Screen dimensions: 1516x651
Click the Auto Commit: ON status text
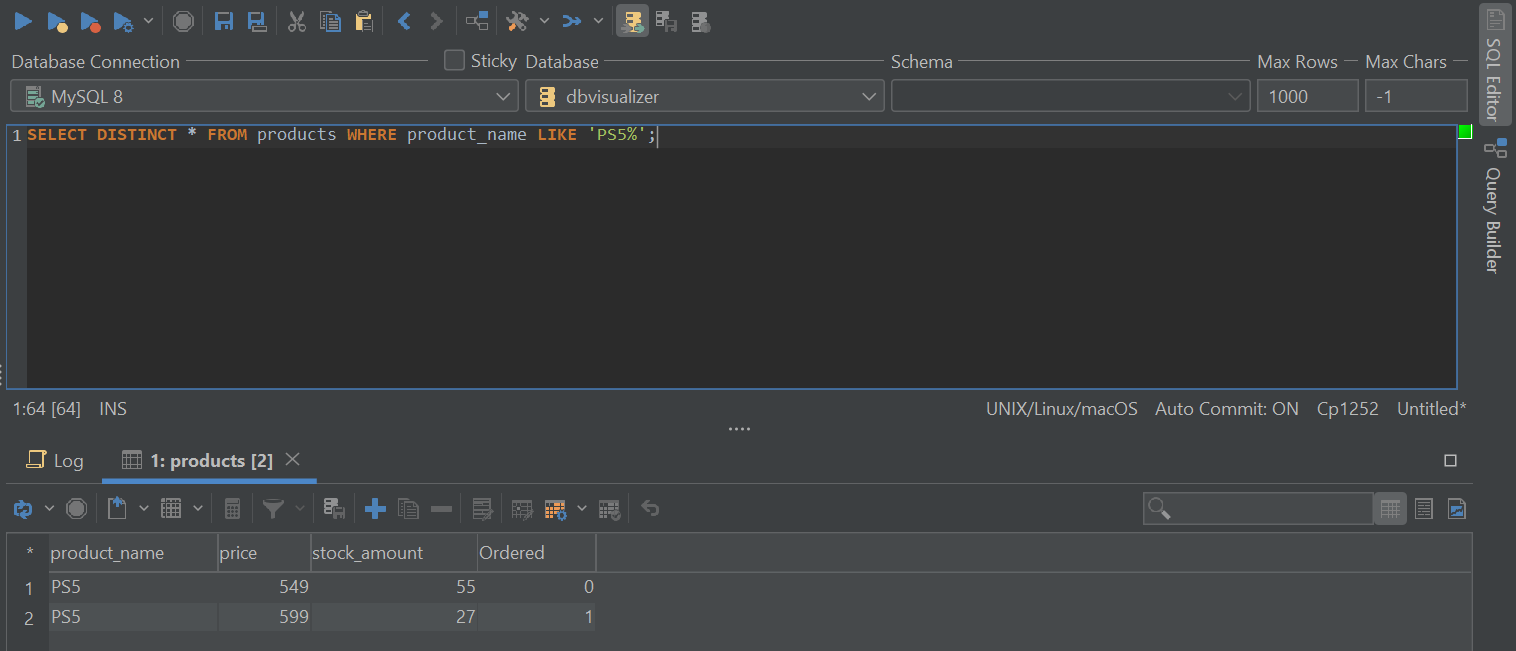[1226, 408]
